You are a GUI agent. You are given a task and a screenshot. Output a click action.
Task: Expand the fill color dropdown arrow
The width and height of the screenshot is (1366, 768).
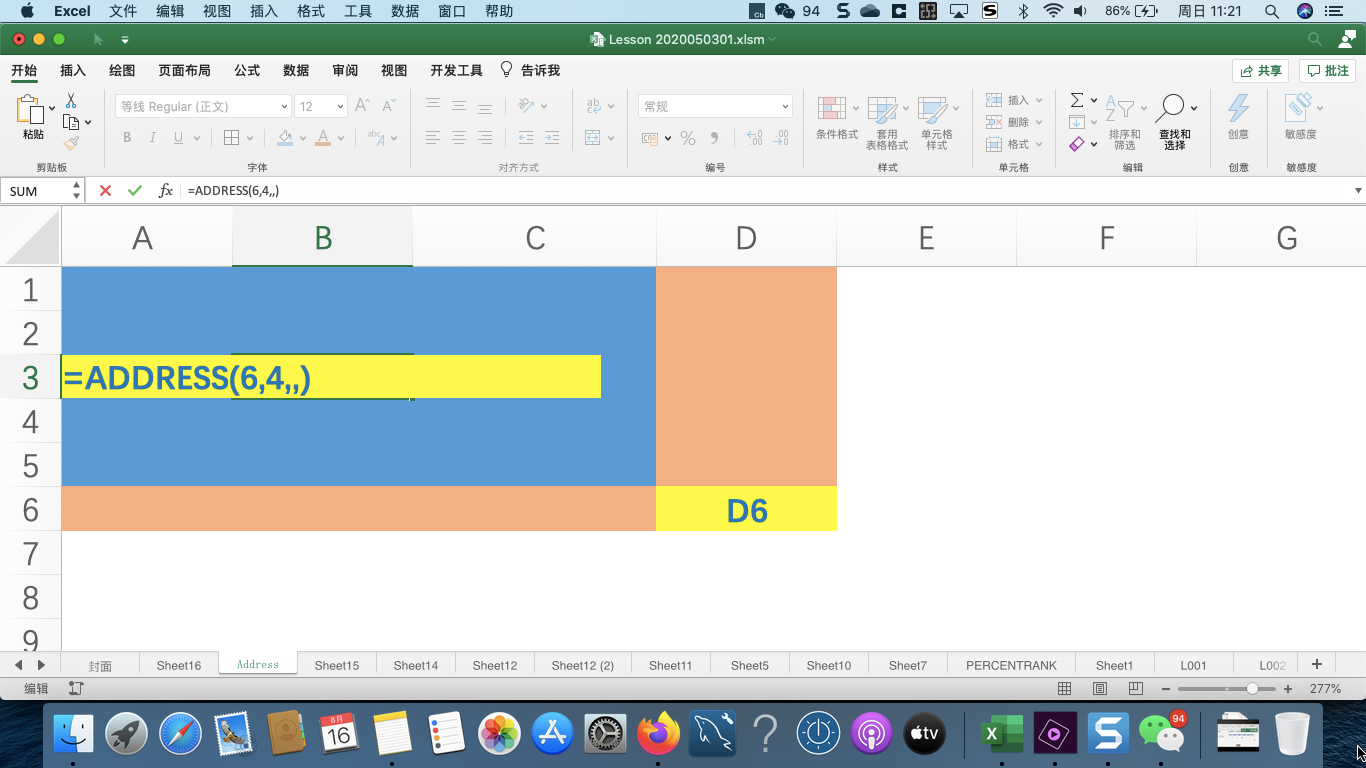302,138
